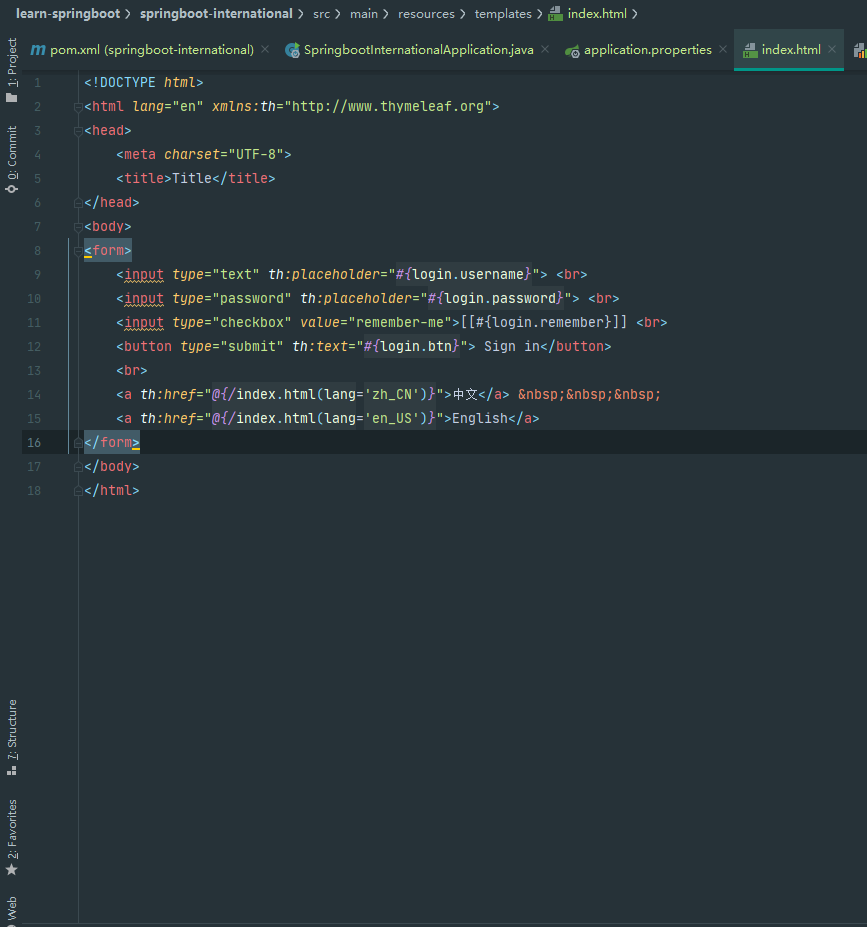Click line number 1 in gutter
This screenshot has width=867, height=927.
[x=37, y=83]
